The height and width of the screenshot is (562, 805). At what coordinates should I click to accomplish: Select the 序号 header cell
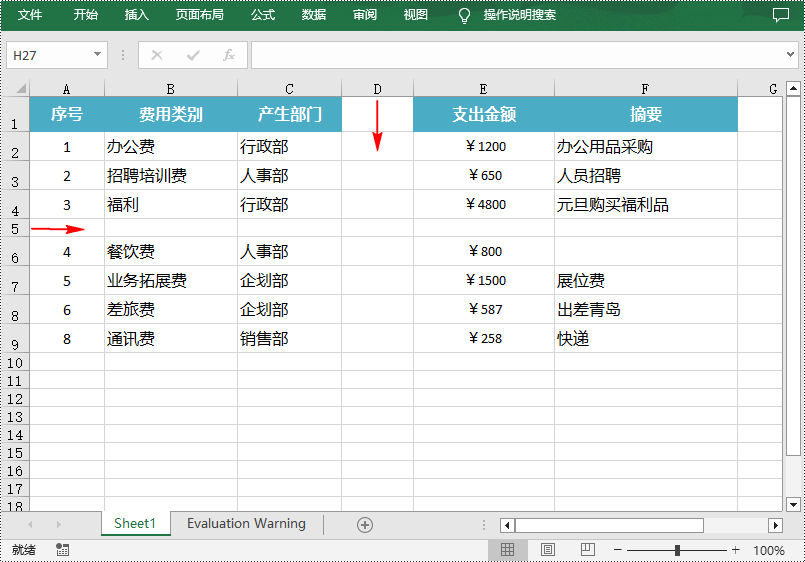pyautogui.click(x=67, y=114)
